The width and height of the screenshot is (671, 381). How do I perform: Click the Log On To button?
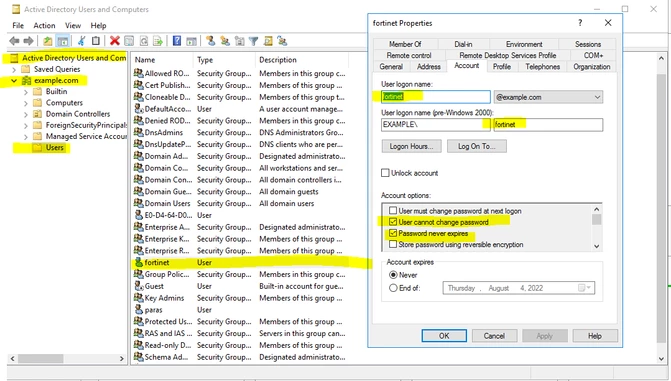(x=477, y=146)
